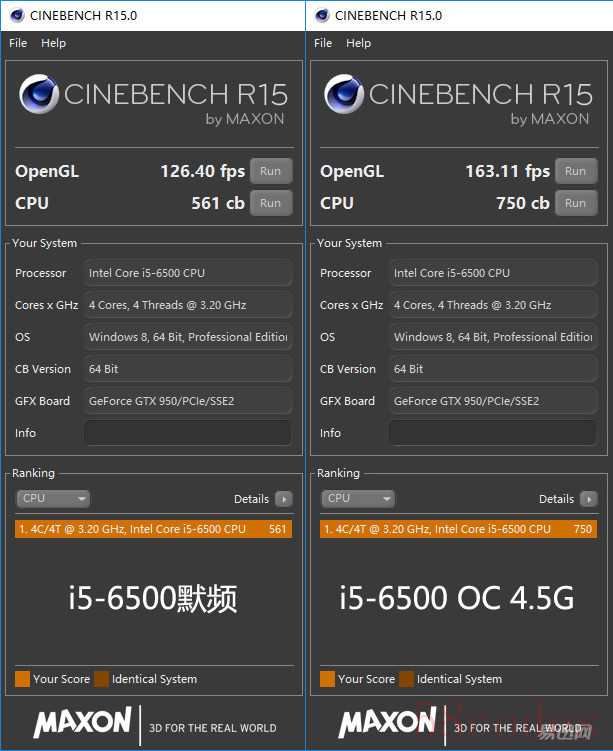Click 750 cb CPU score in right window

tap(523, 203)
